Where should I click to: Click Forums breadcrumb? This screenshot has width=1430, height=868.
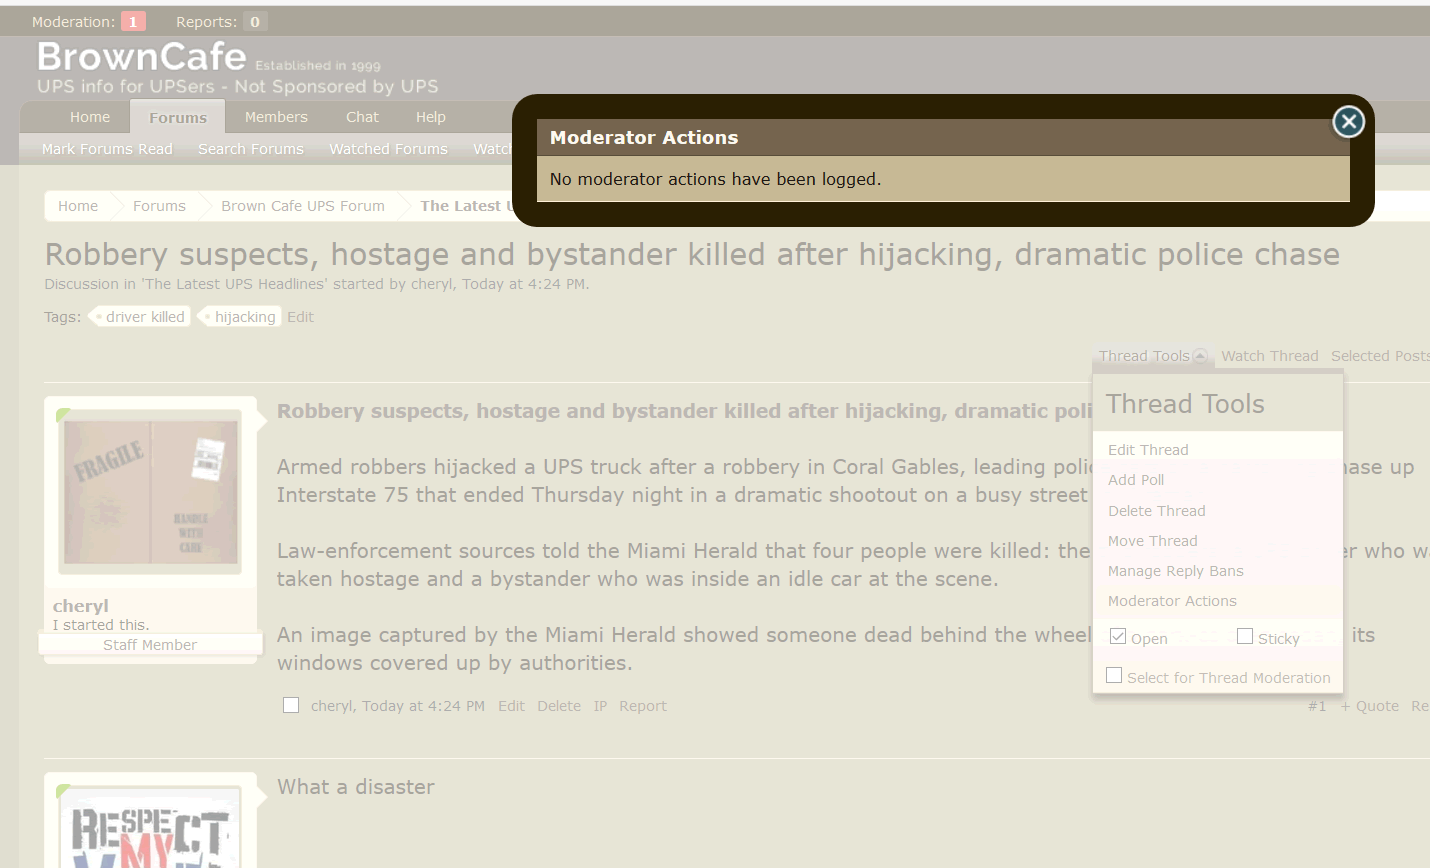(x=159, y=206)
